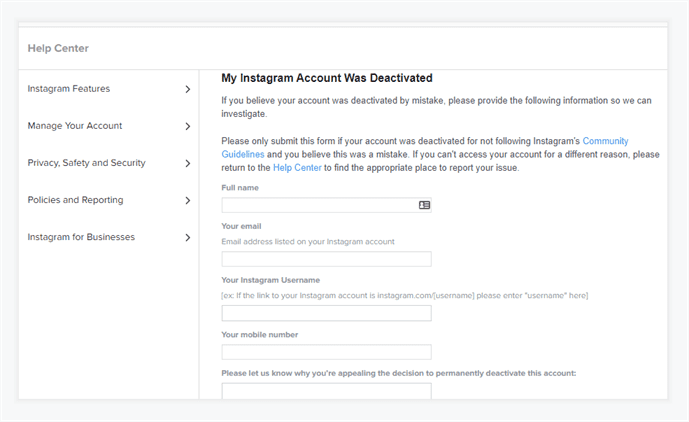The width and height of the screenshot is (689, 422).
Task: Select Policies and Reporting section
Action: pos(75,200)
